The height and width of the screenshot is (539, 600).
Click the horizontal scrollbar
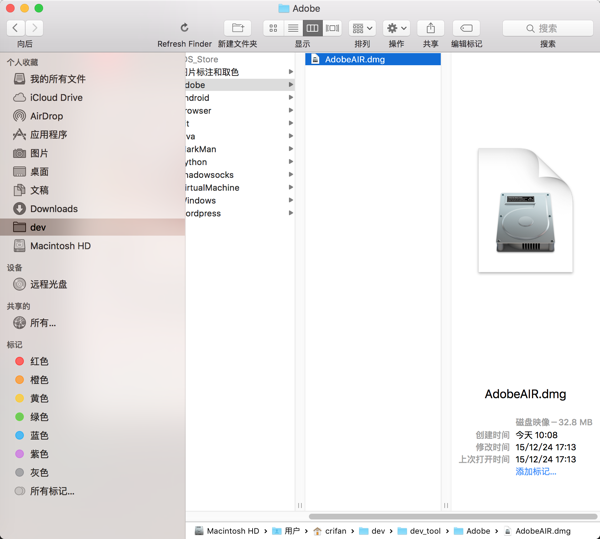[453, 516]
